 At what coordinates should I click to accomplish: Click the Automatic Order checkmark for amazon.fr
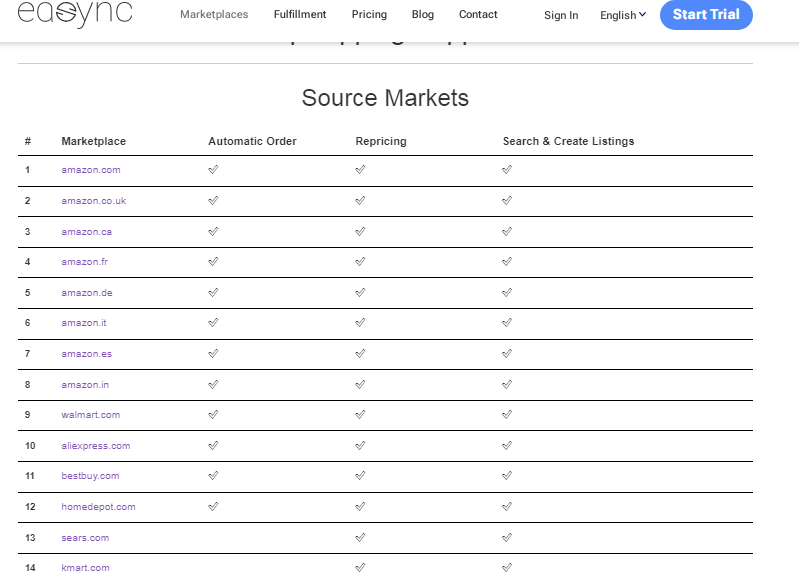(x=214, y=261)
